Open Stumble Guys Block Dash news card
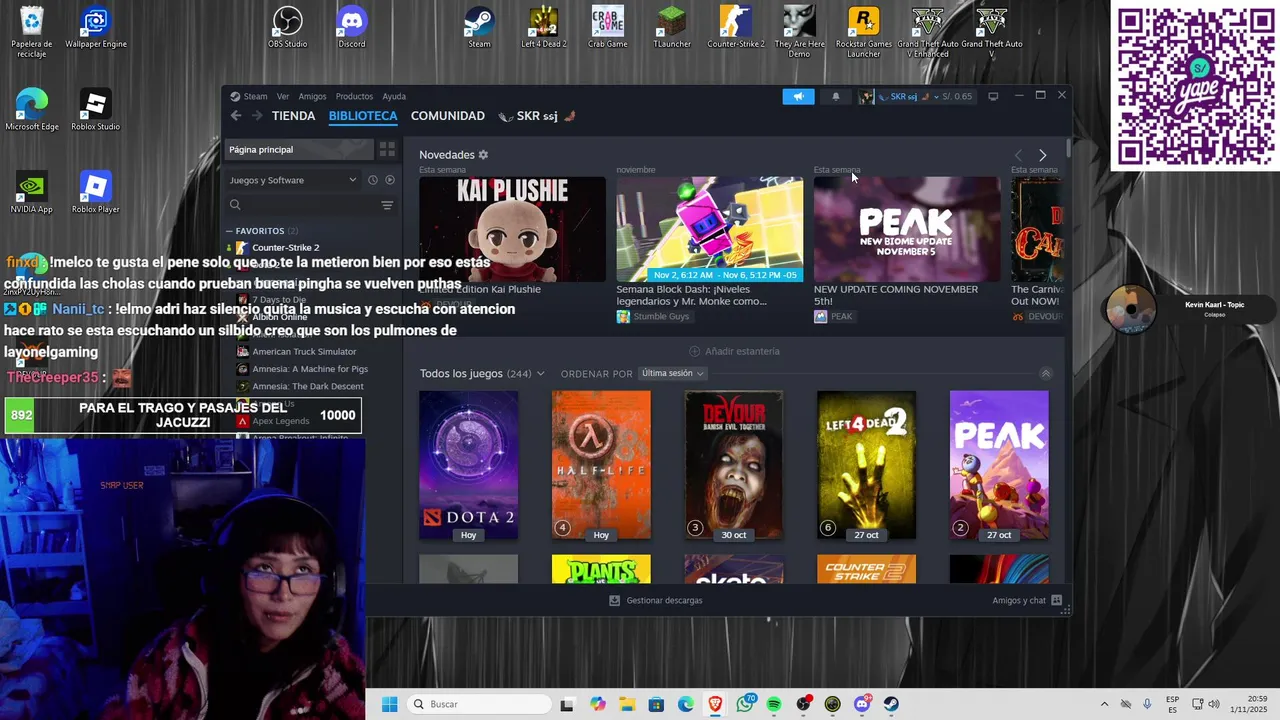Image resolution: width=1280 pixels, height=720 pixels. tap(709, 230)
